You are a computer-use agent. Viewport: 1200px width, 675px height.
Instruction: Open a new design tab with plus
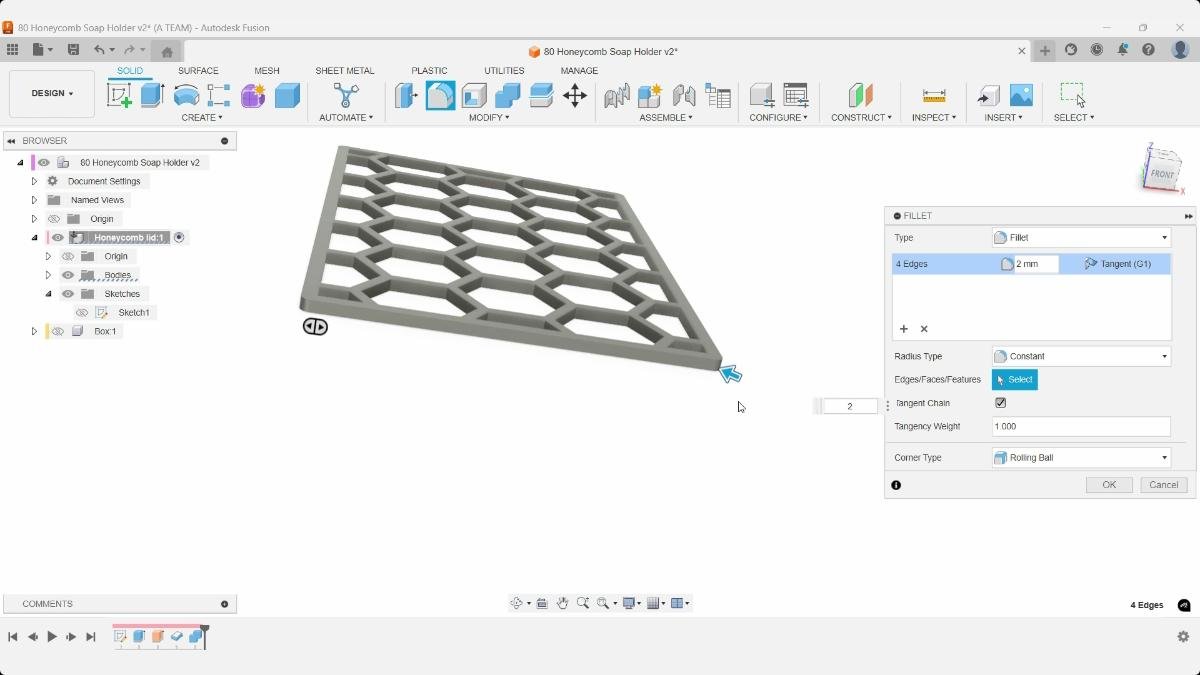(1045, 51)
